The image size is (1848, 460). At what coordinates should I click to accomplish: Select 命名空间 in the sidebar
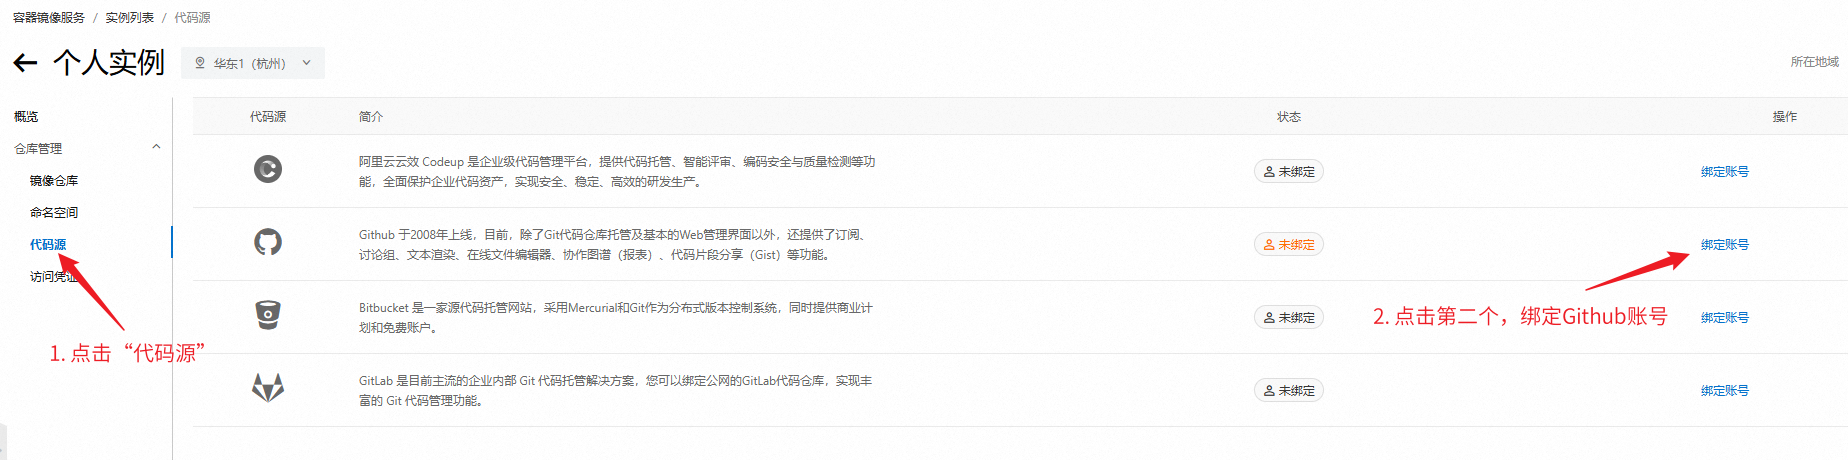(54, 213)
